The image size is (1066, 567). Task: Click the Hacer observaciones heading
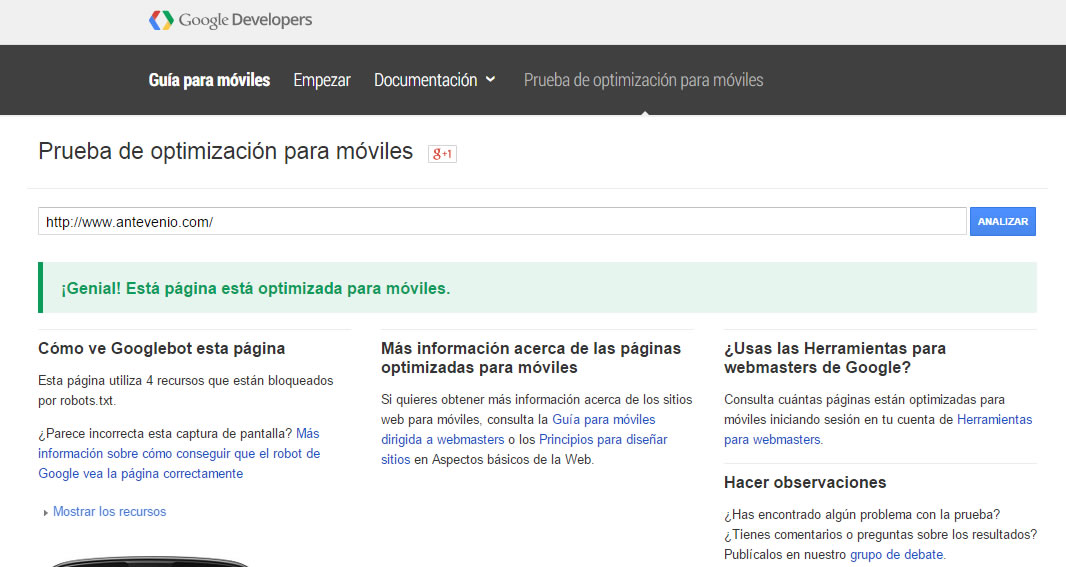pos(805,483)
